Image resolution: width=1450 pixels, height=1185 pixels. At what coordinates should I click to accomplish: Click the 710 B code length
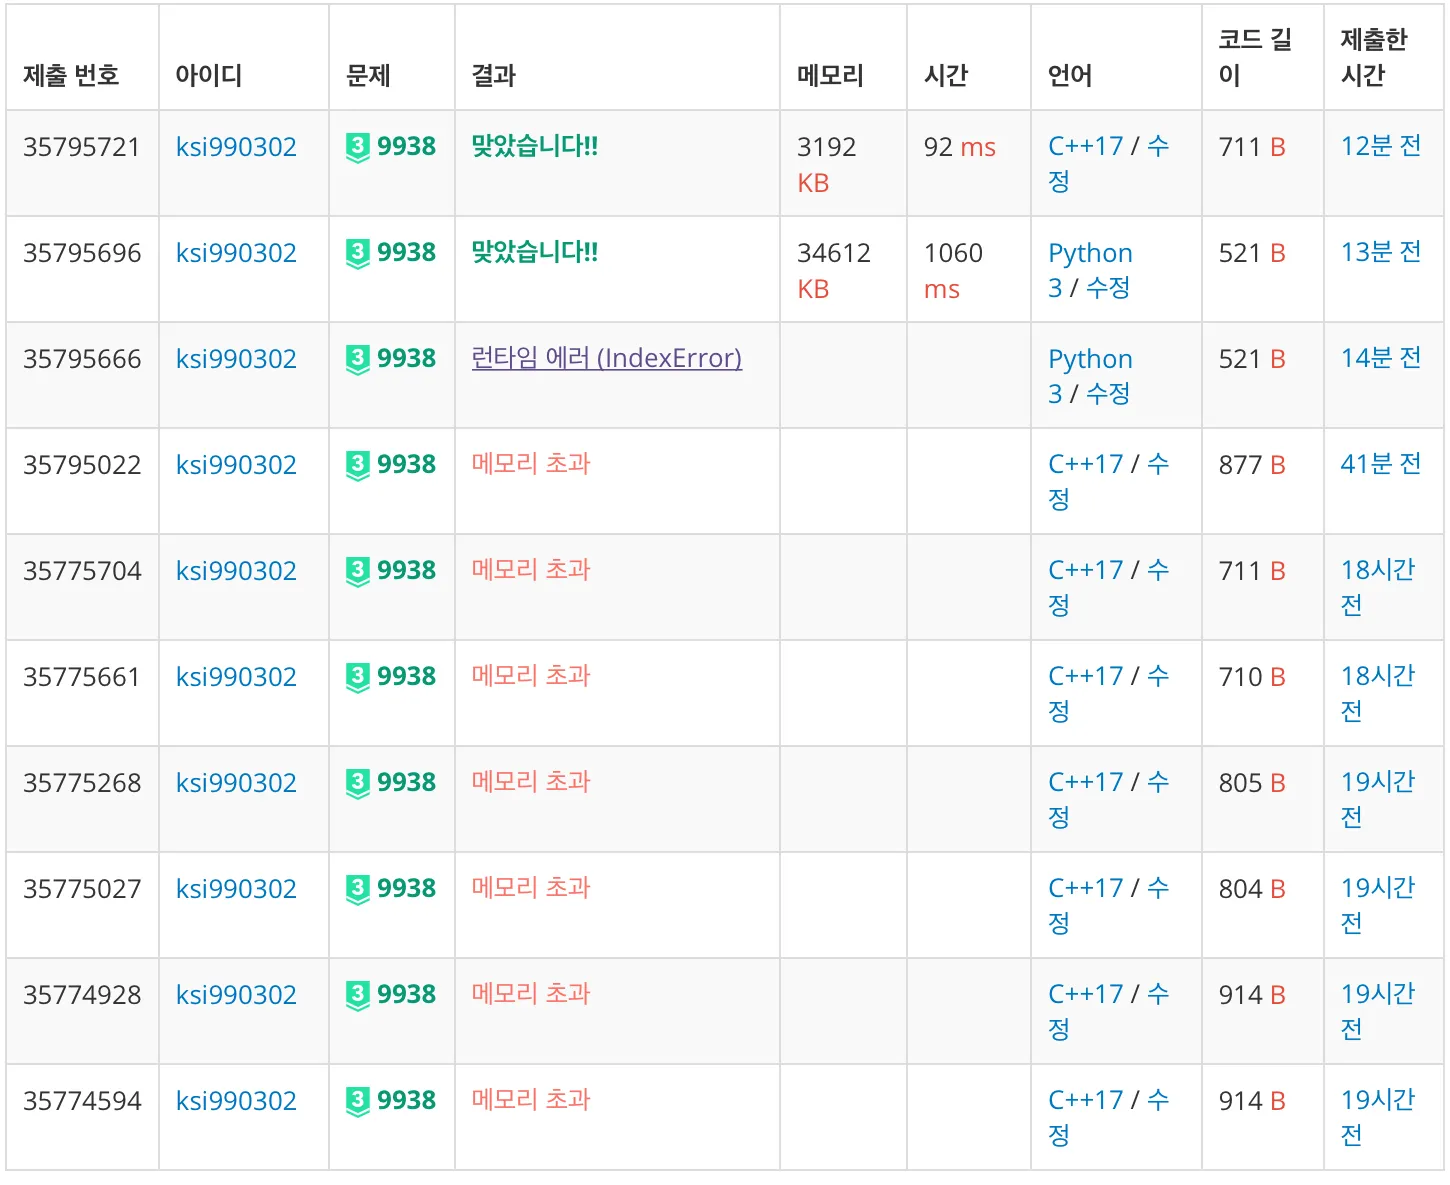(x=1251, y=677)
